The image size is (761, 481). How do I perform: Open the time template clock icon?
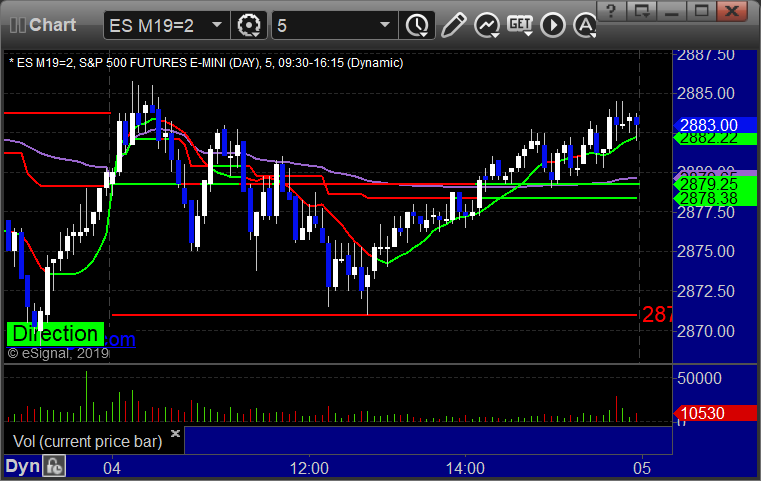(417, 25)
